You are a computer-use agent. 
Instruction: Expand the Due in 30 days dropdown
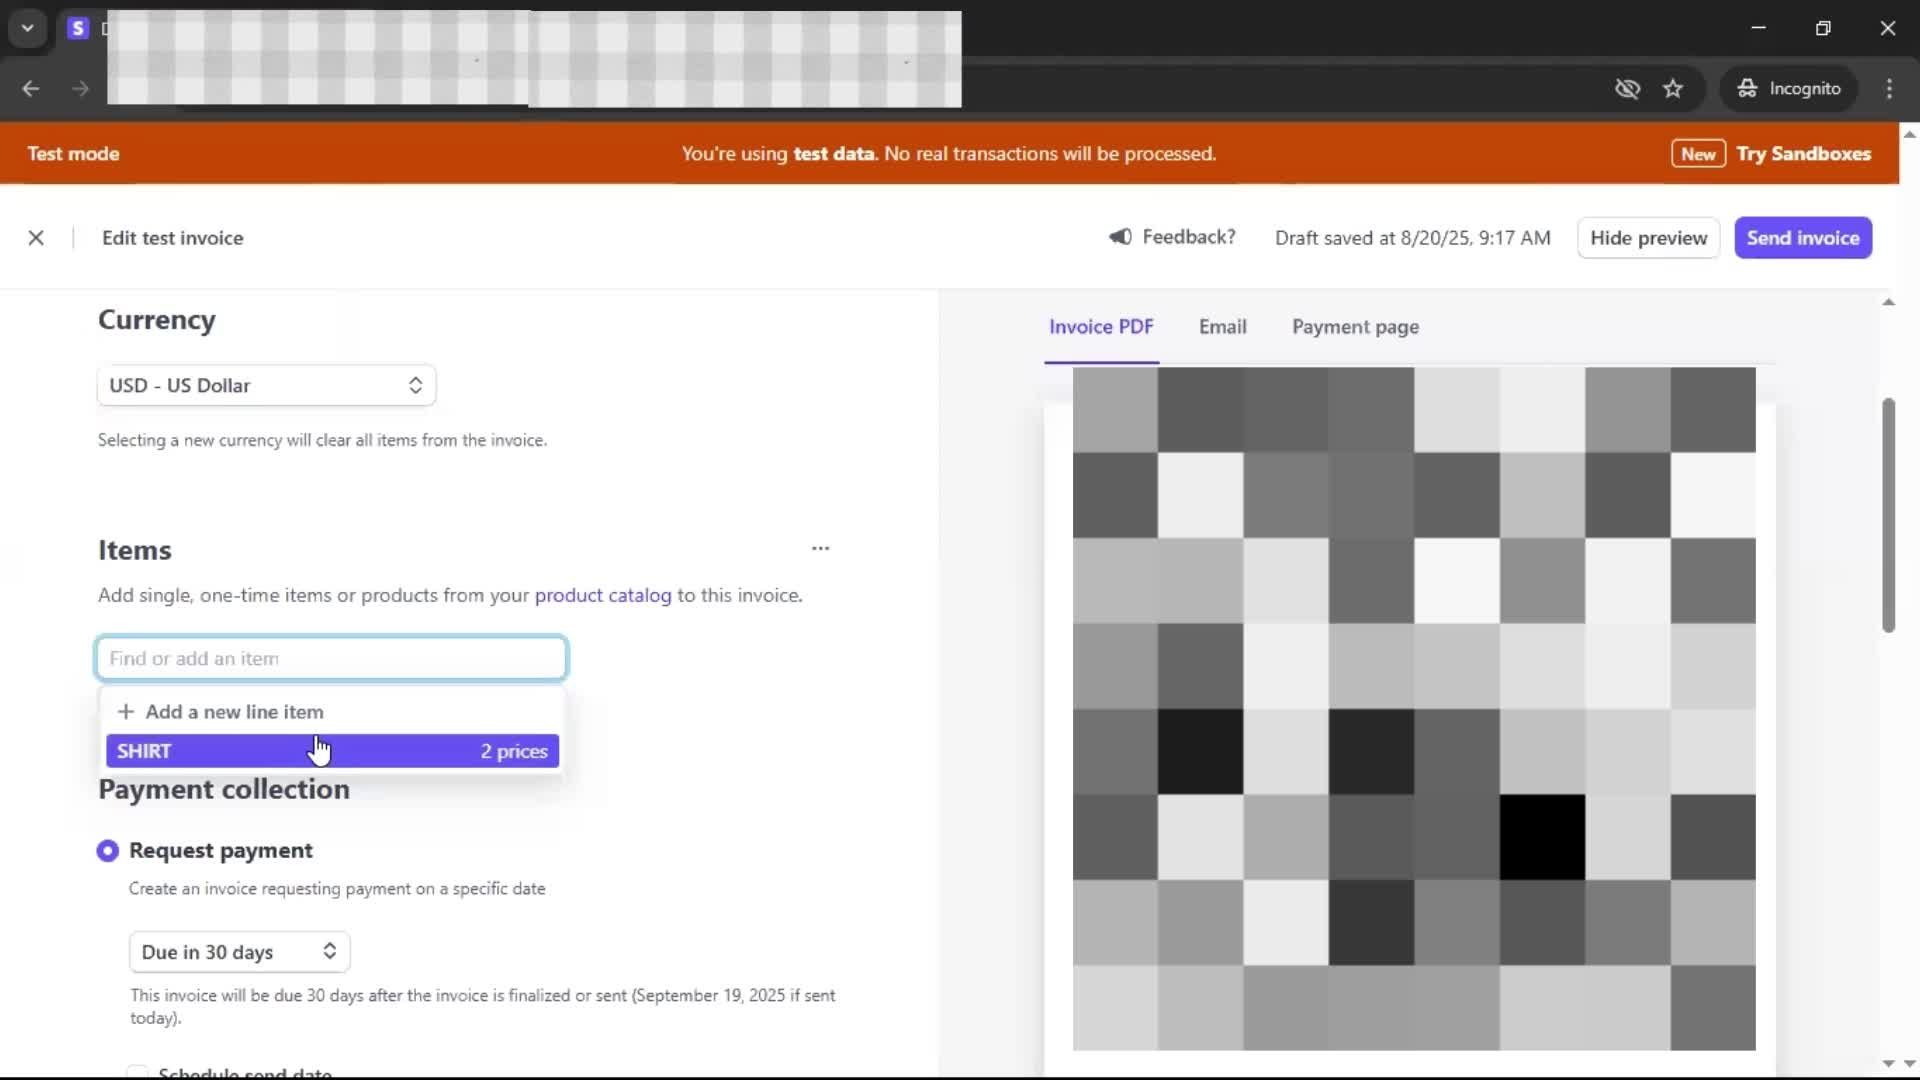tap(239, 952)
